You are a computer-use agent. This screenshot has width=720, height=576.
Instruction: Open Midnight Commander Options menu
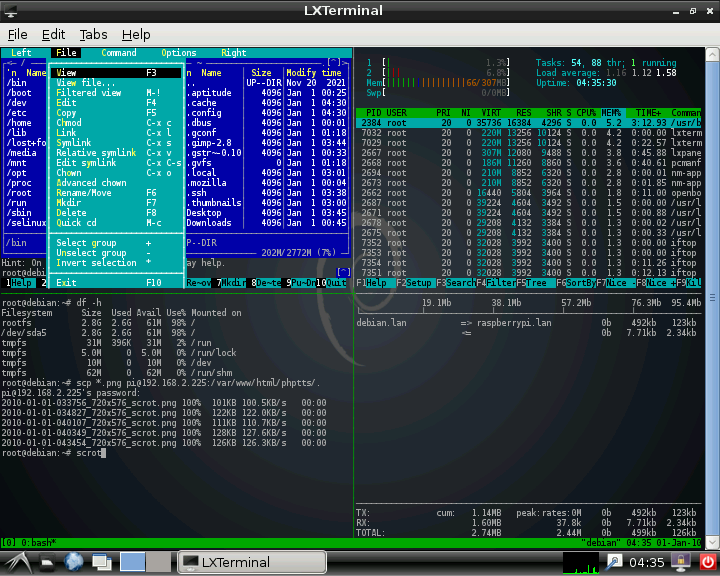(179, 53)
